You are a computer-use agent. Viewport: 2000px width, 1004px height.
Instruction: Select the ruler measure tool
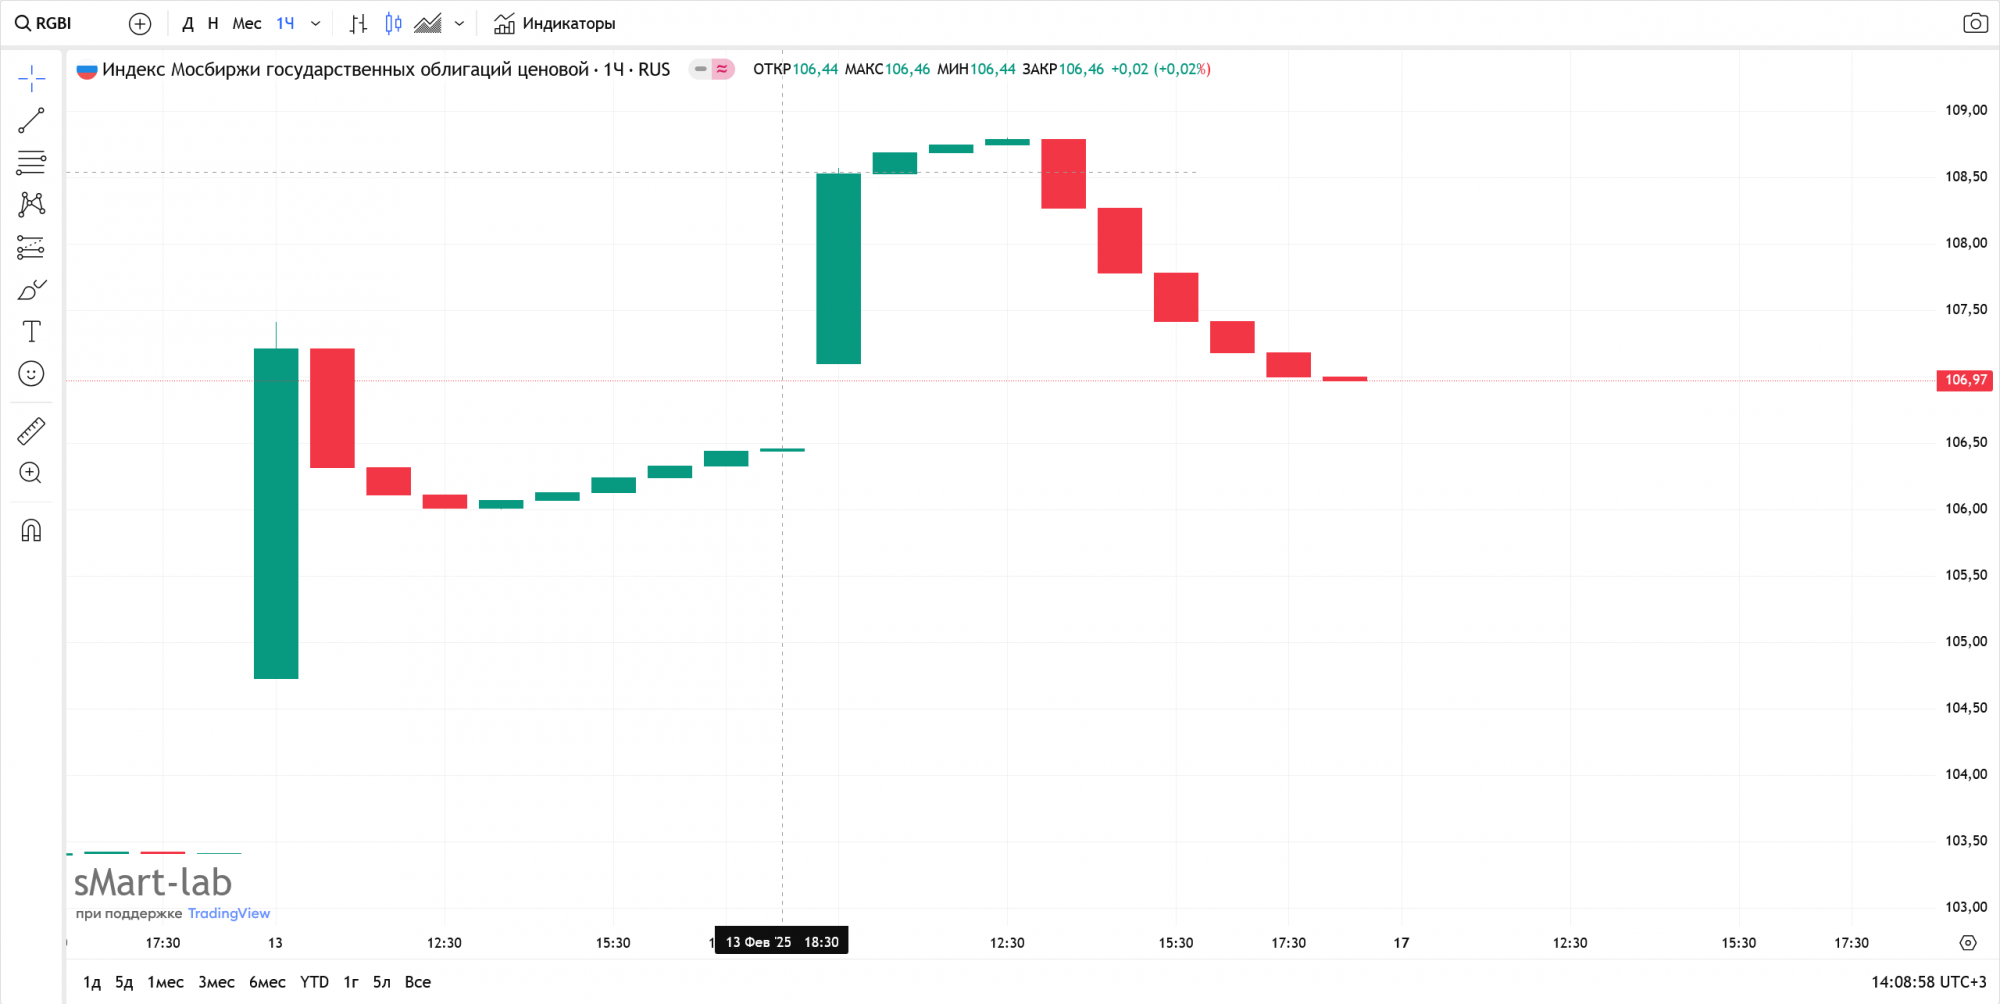click(31, 431)
